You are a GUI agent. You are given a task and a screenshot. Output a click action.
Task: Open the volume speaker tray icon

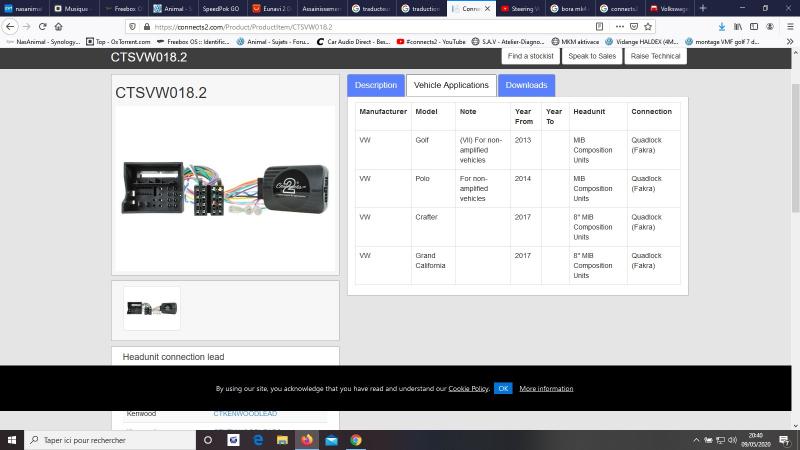point(732,440)
